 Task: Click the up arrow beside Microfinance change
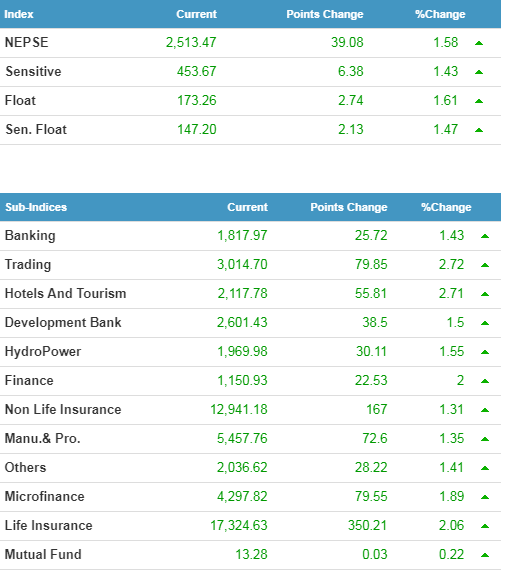point(485,497)
